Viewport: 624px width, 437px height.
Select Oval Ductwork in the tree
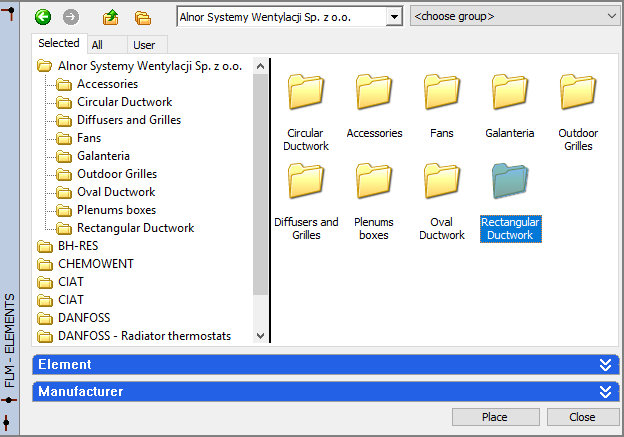click(116, 192)
